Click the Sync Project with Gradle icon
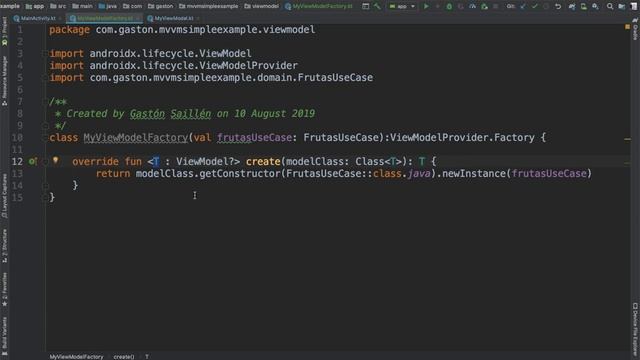The width and height of the screenshot is (640, 360). coord(572,6)
